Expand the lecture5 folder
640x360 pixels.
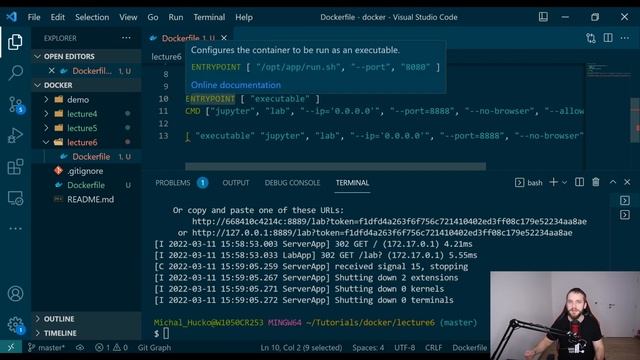click(87, 128)
